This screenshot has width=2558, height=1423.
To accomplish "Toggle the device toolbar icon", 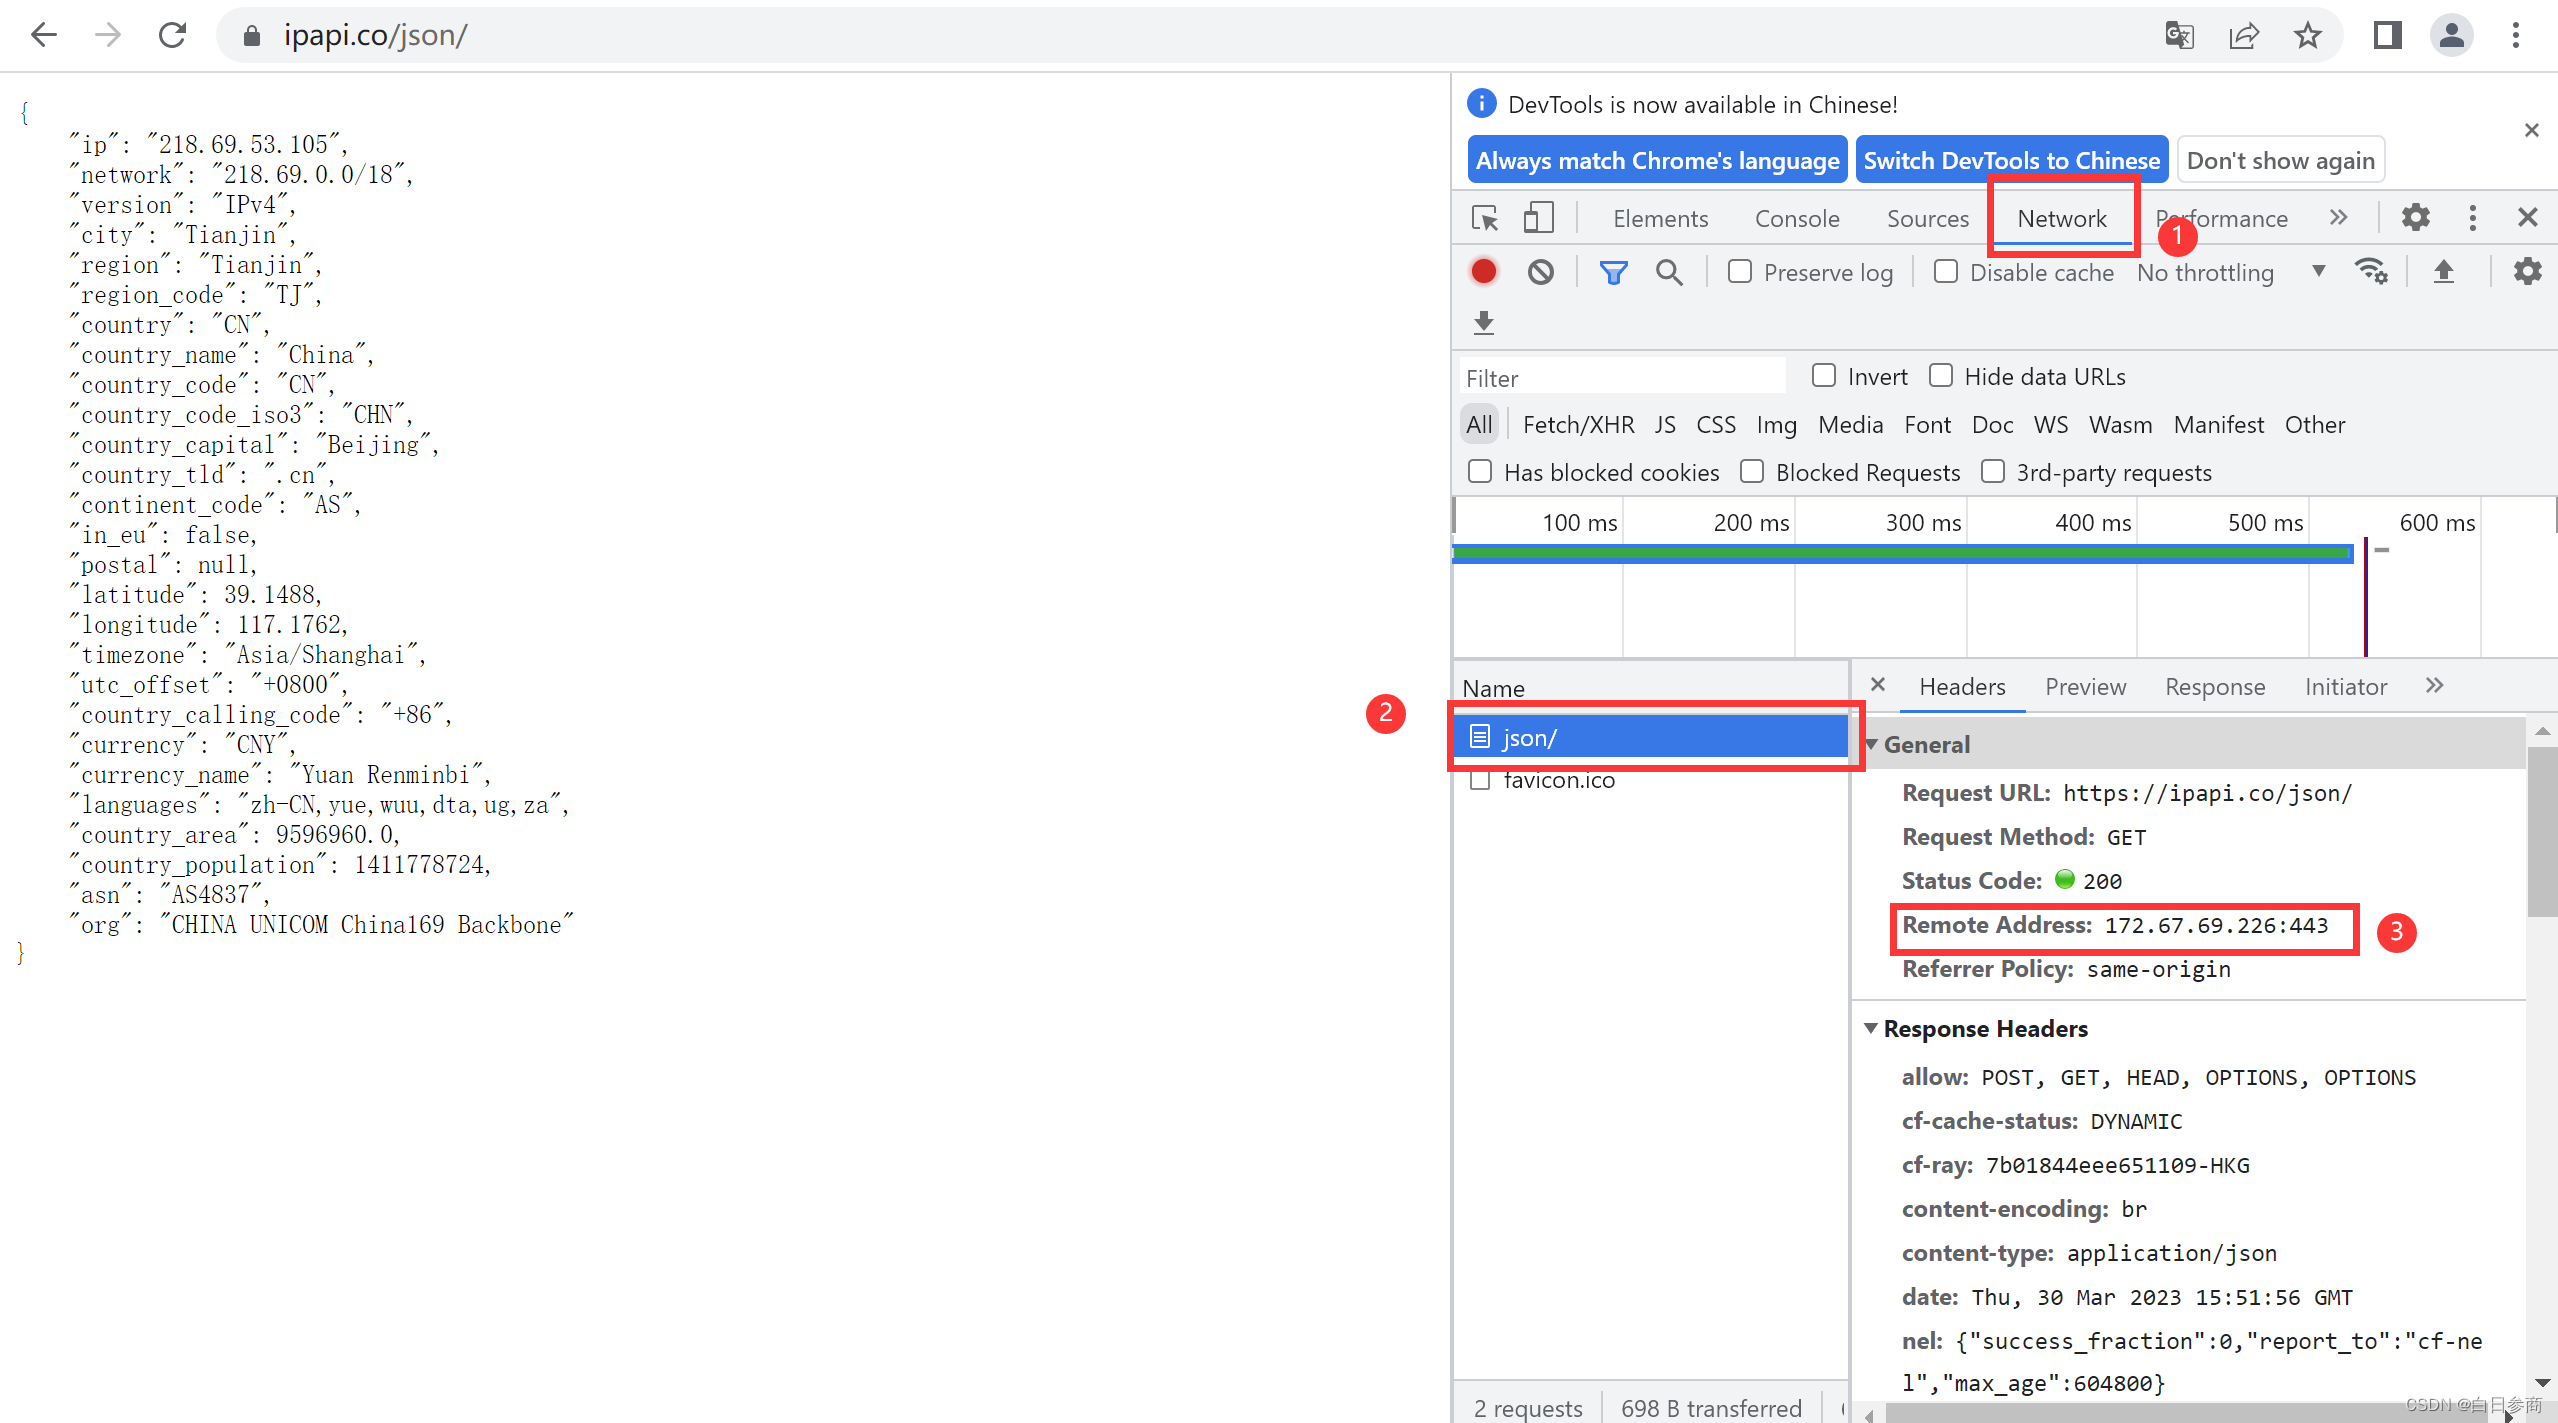I will coord(1538,218).
